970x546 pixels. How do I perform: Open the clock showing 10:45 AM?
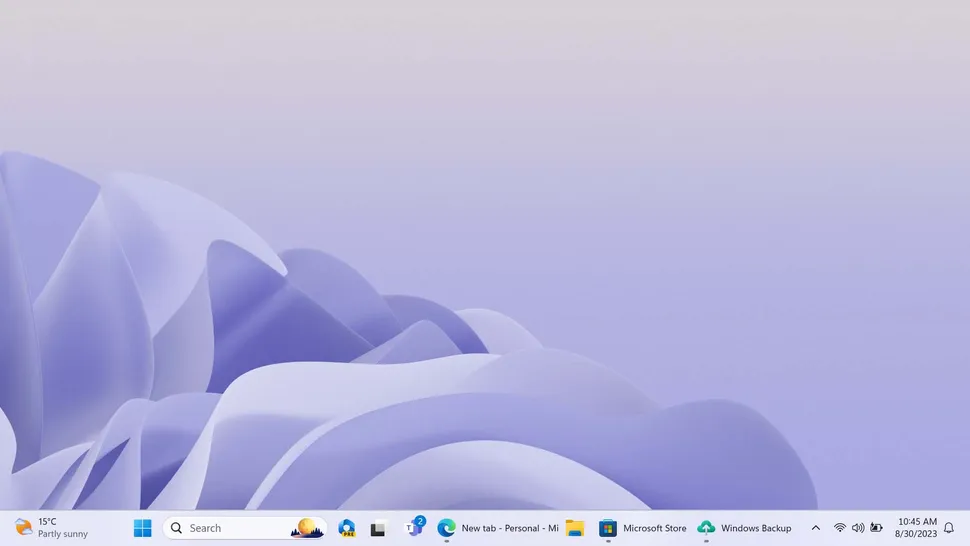coord(916,527)
